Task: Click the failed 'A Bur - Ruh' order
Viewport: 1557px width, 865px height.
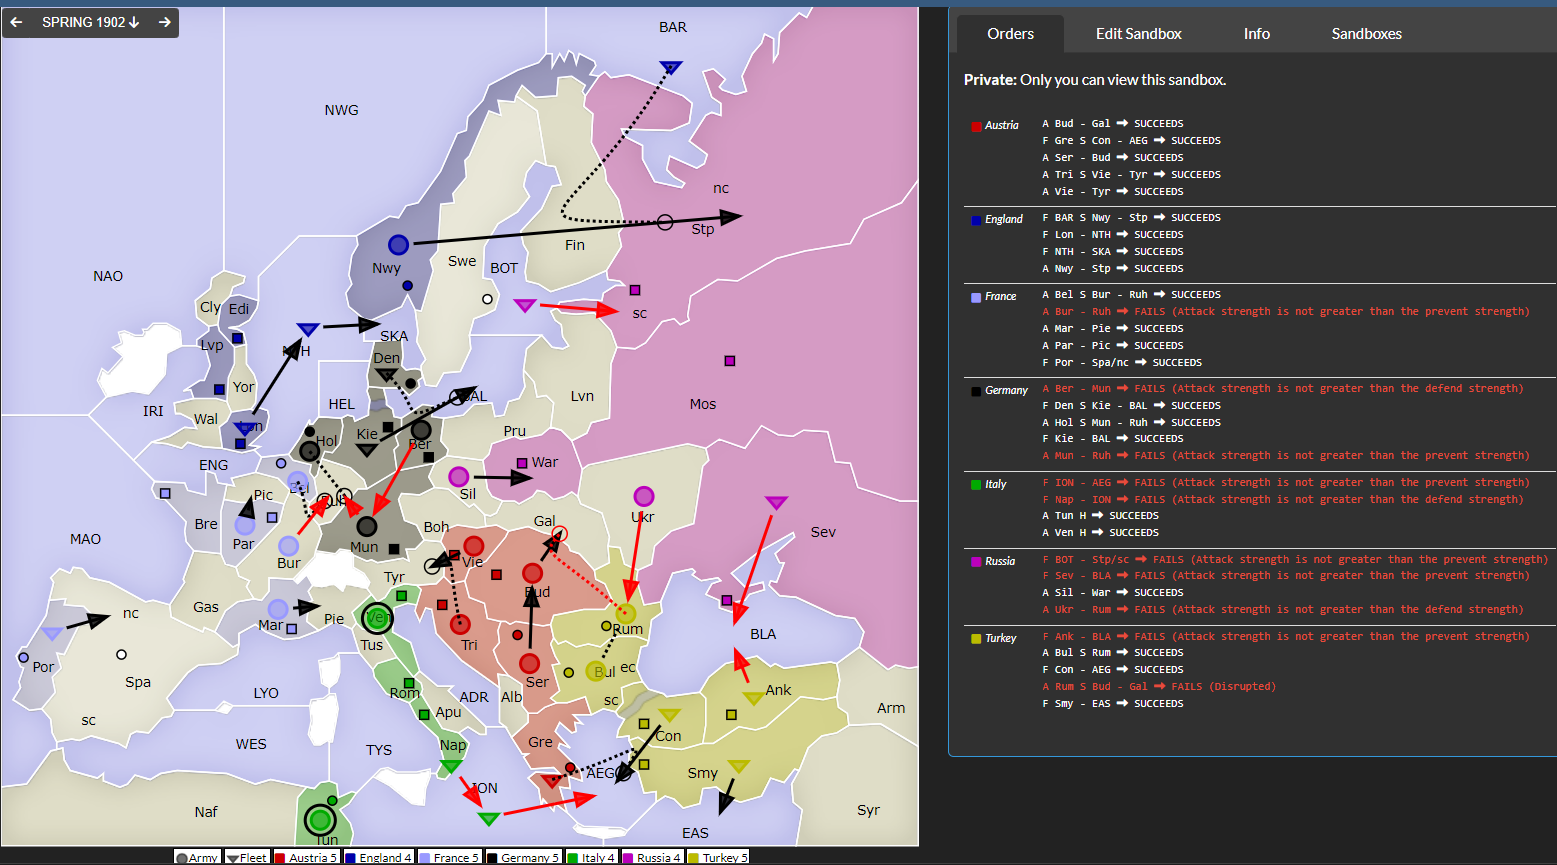Action: click(1285, 312)
